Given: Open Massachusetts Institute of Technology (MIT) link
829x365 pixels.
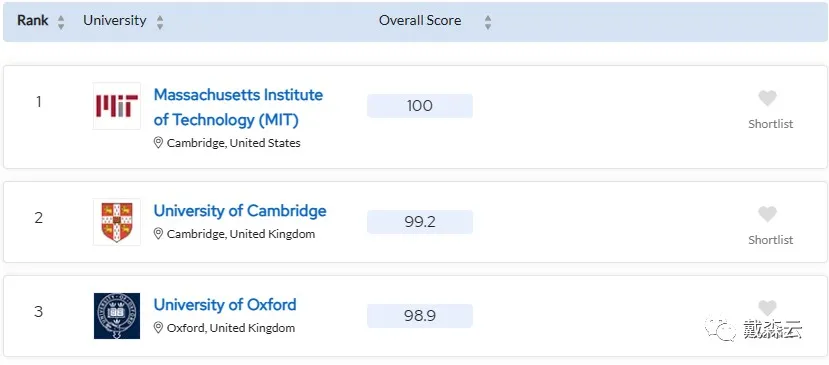Looking at the screenshot, I should (238, 107).
